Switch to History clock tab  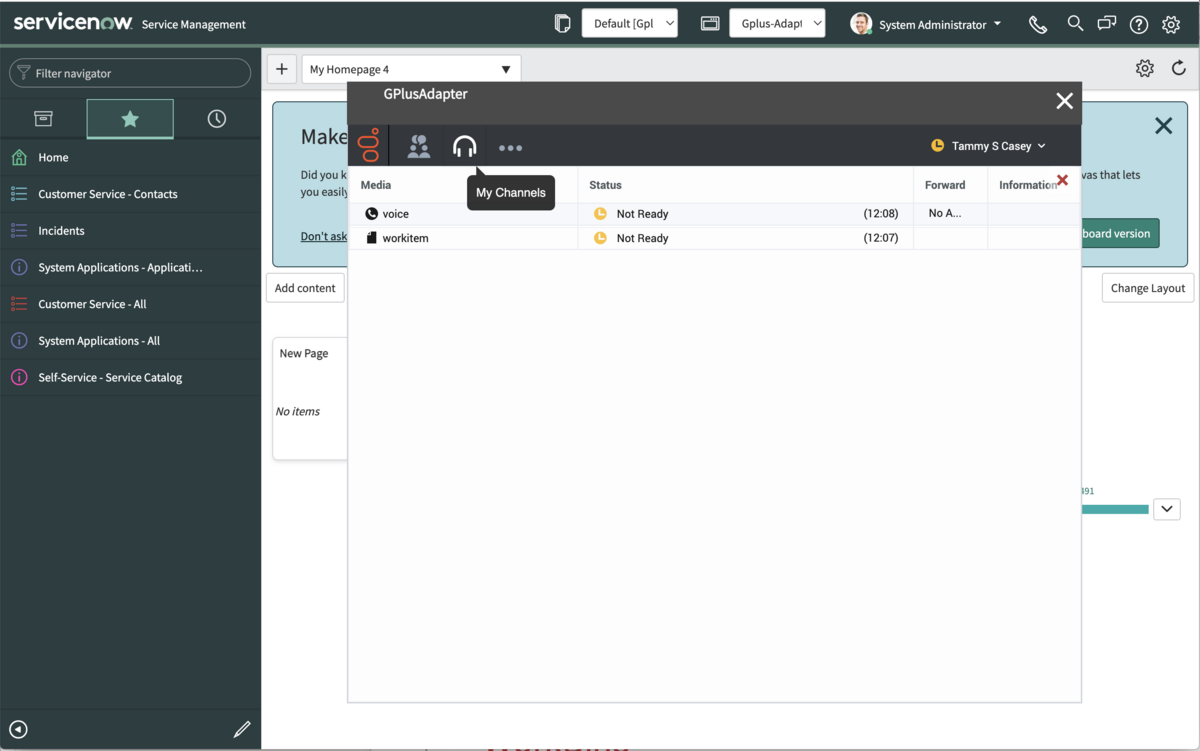[216, 118]
